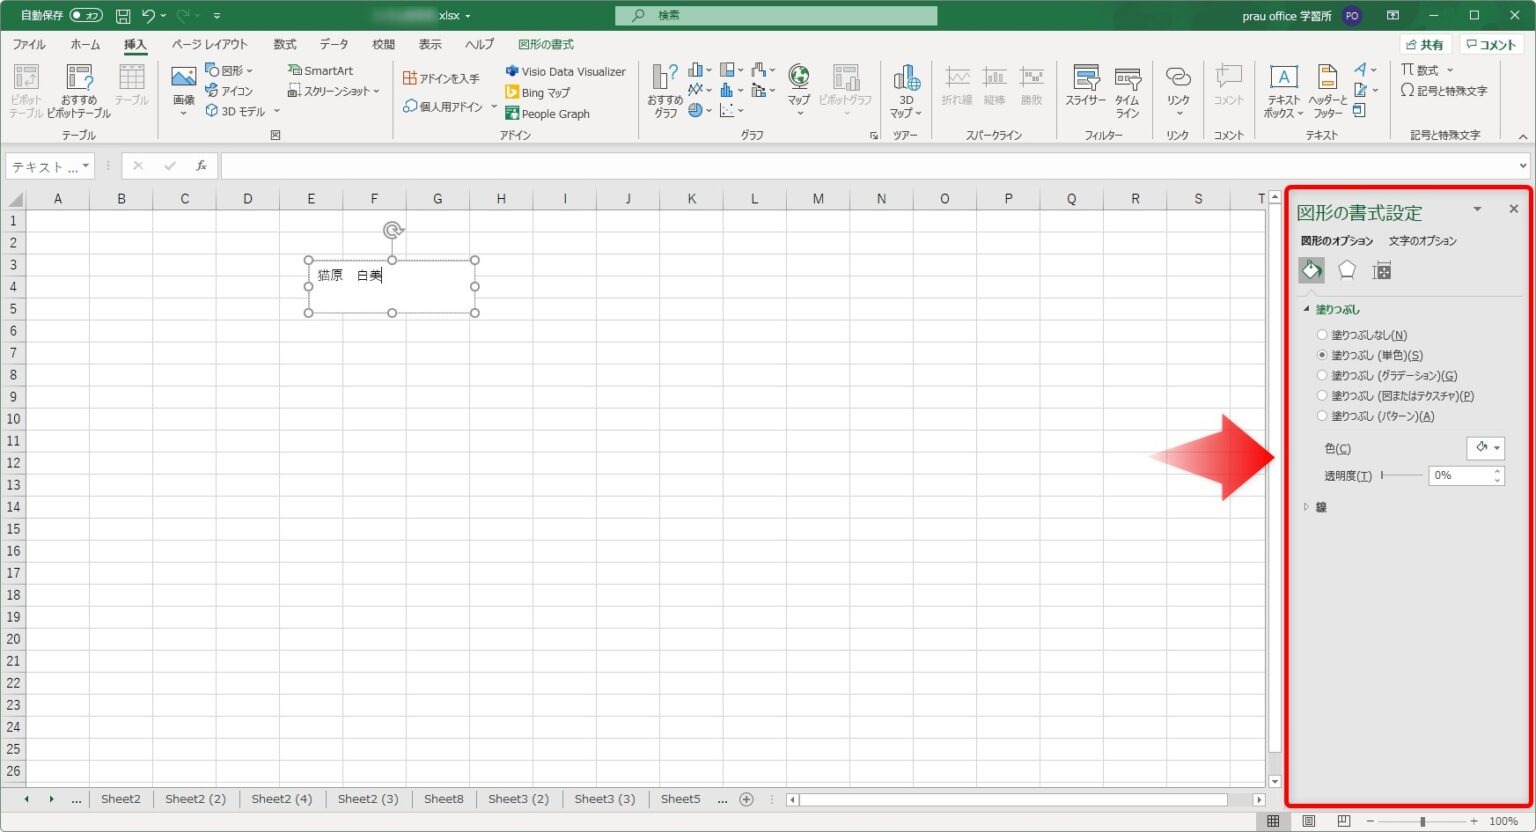Click inside the 透明度 percent field
1536x832 pixels.
coord(1460,476)
